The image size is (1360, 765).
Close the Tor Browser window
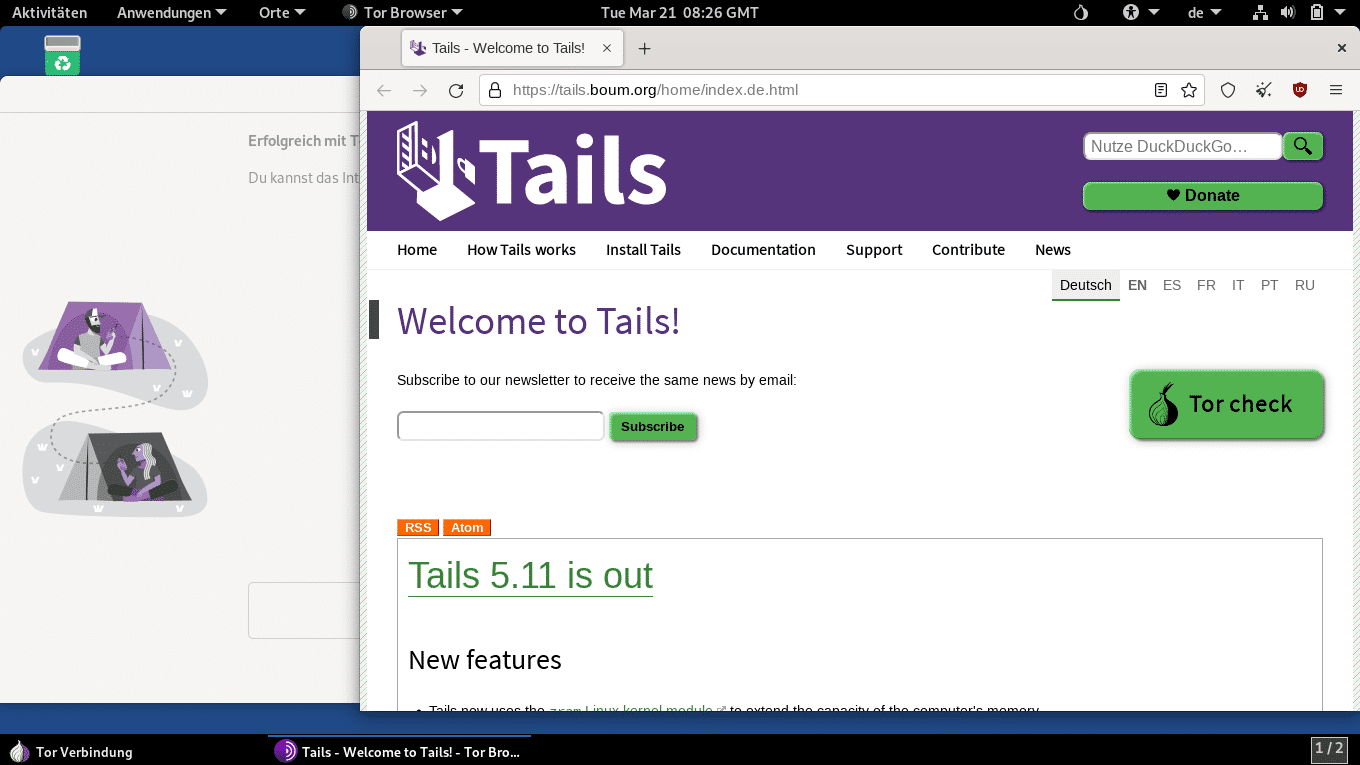click(x=1342, y=48)
